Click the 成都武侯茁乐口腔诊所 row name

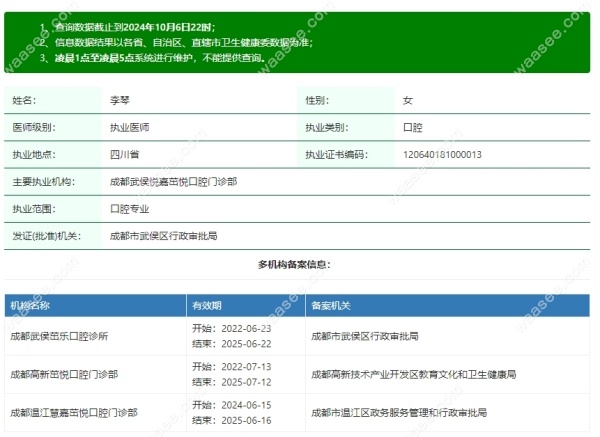pyautogui.click(x=59, y=336)
